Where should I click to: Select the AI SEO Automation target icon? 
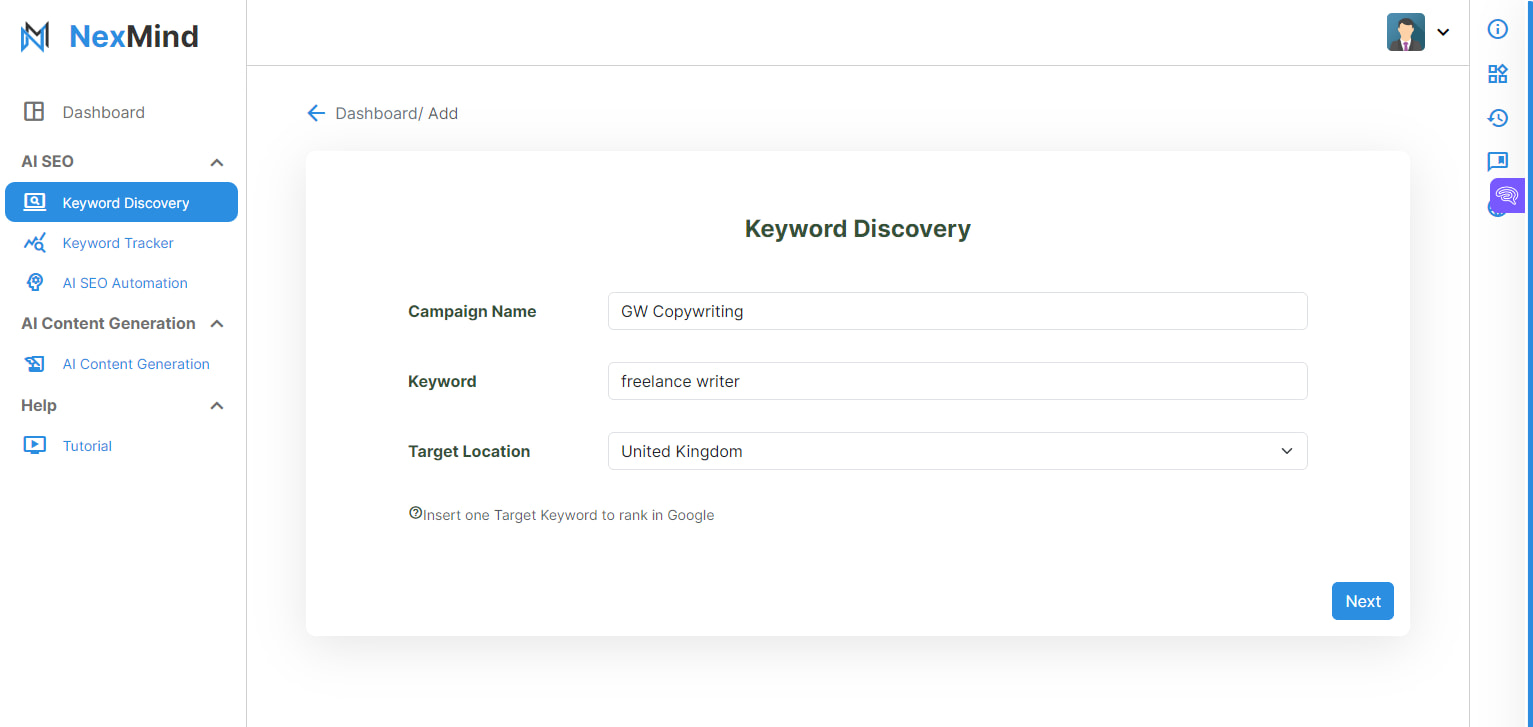(x=36, y=283)
